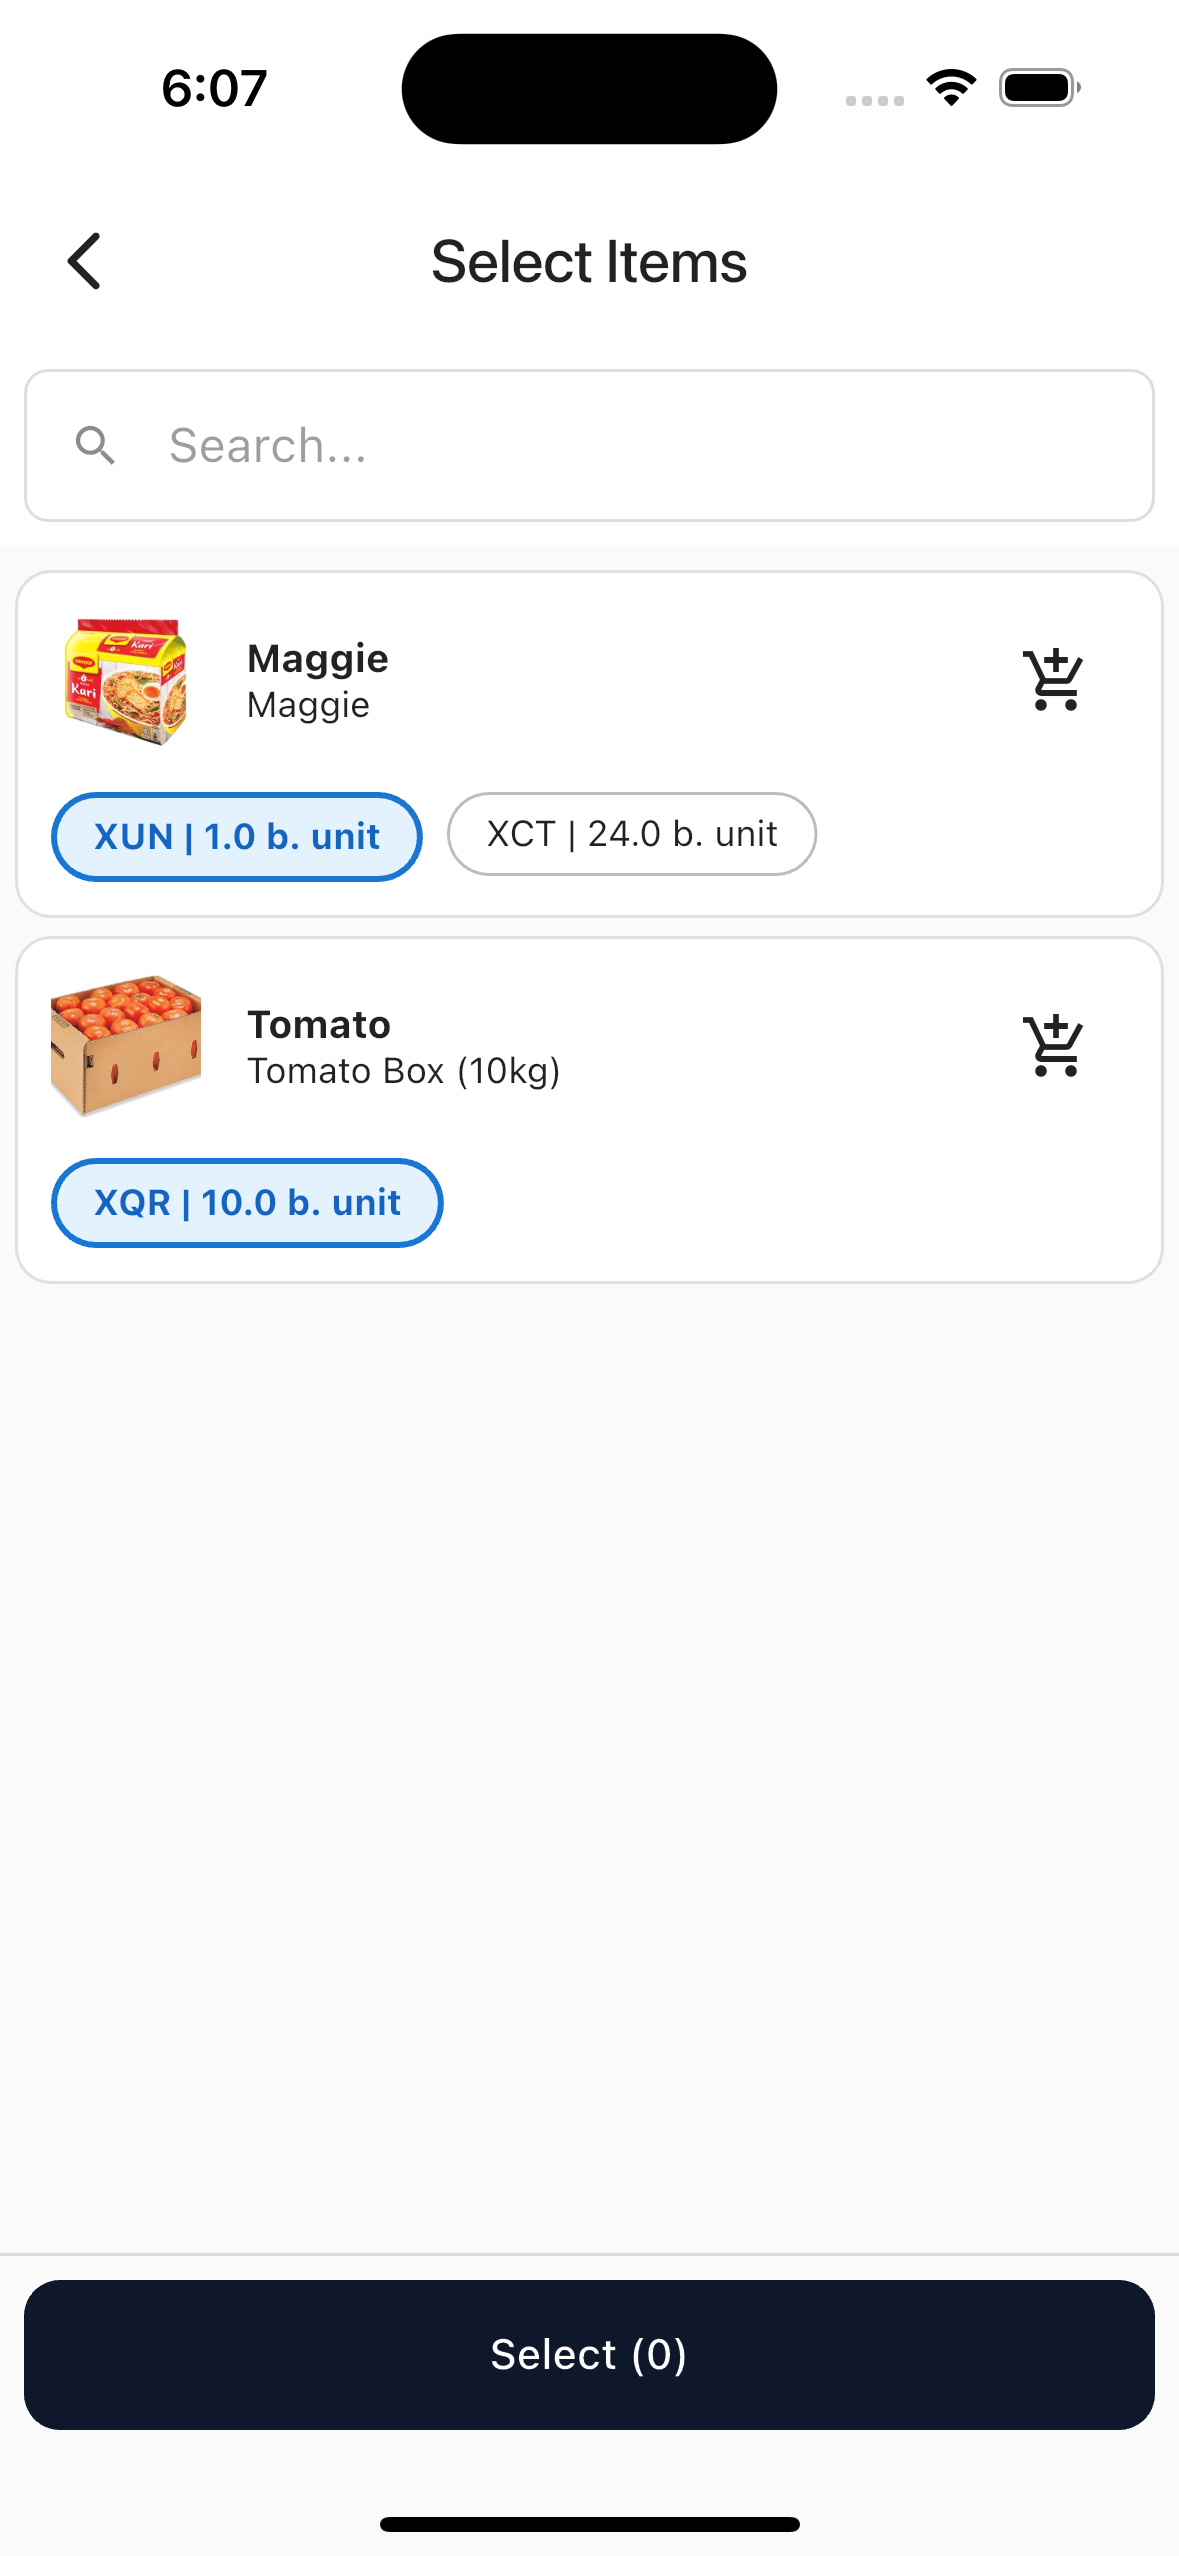
Task: Tap the Wi-Fi status icon
Action: click(951, 88)
